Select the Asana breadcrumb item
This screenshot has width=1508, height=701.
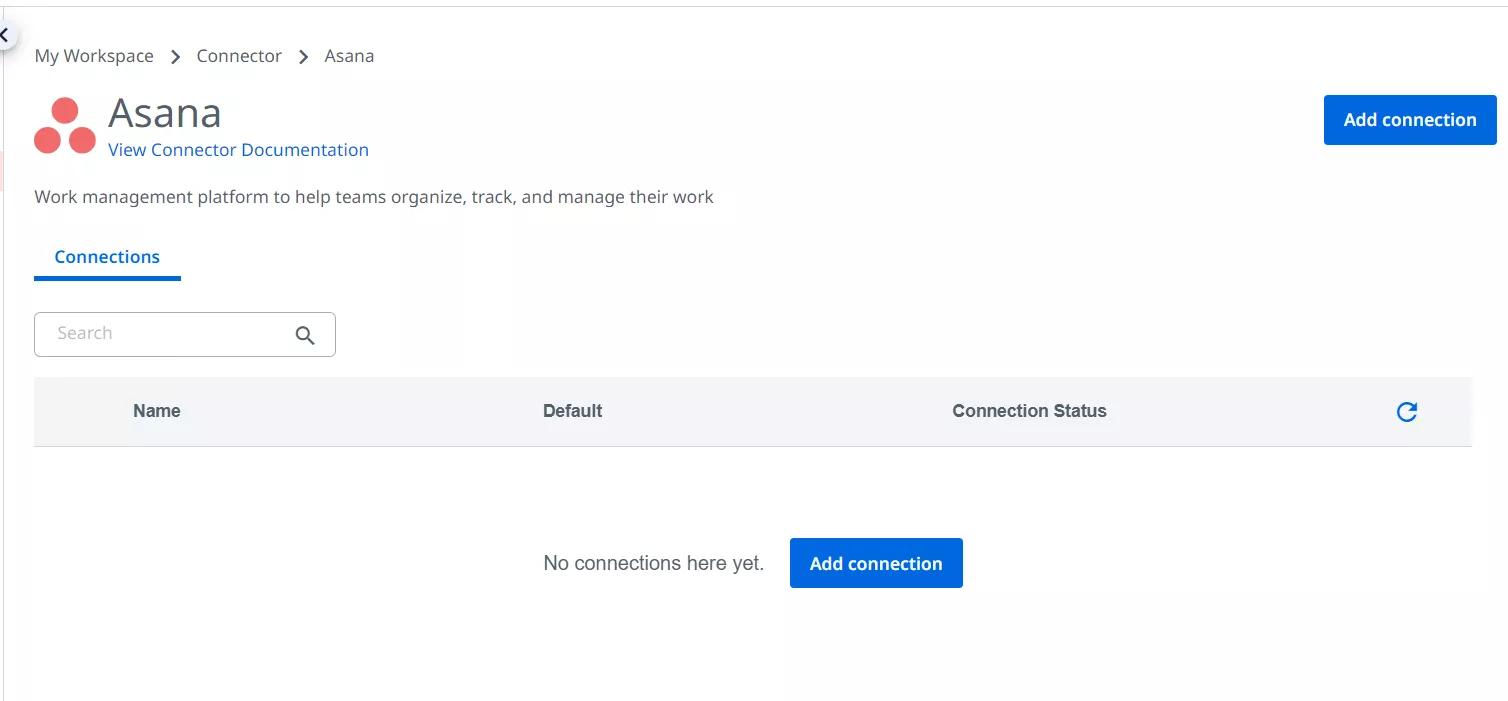[x=349, y=56]
